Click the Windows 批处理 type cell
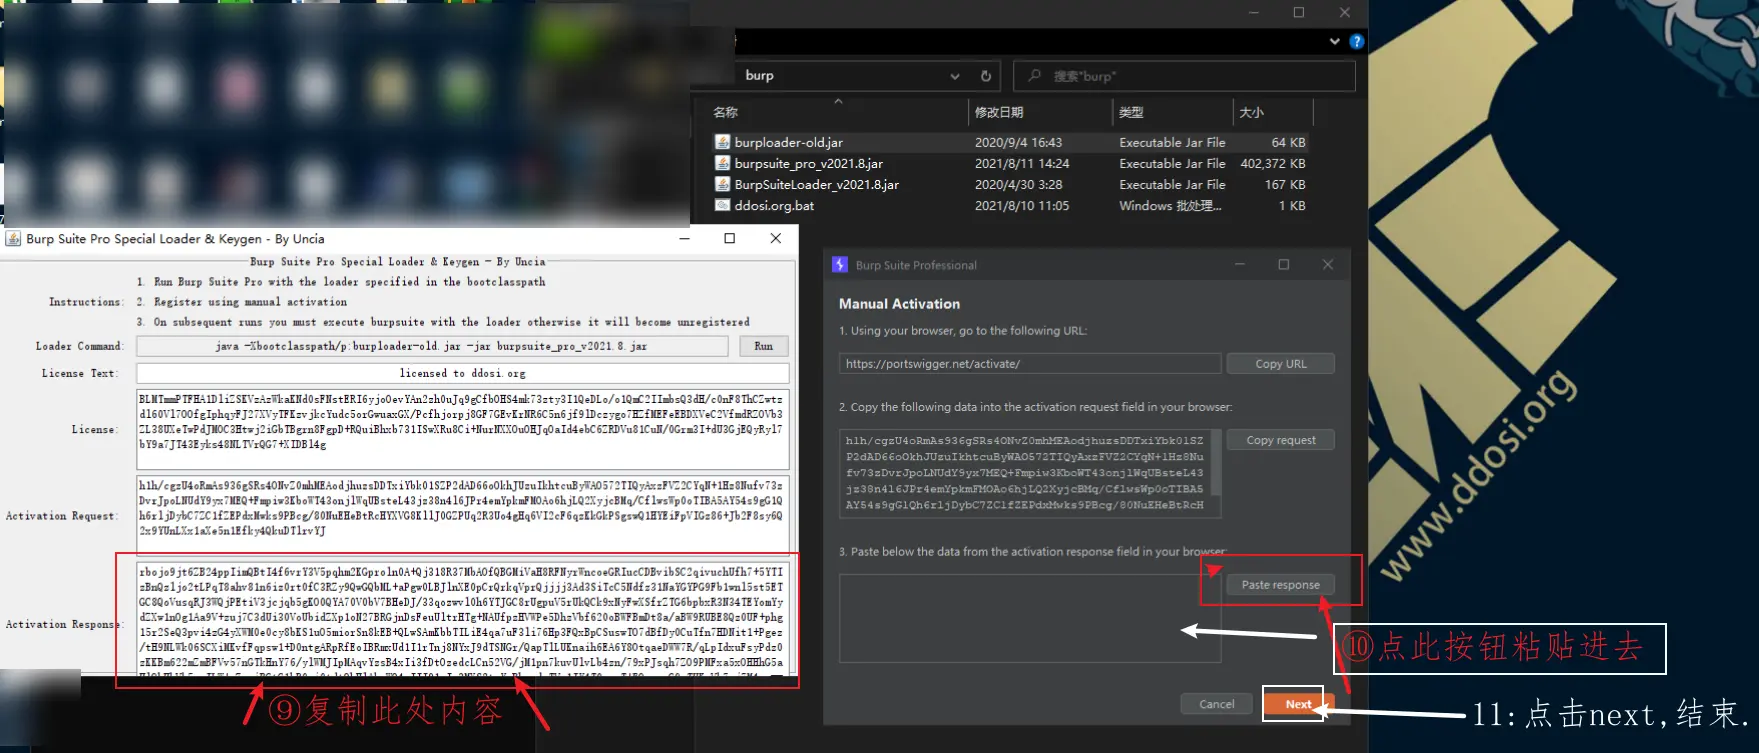 point(1170,206)
